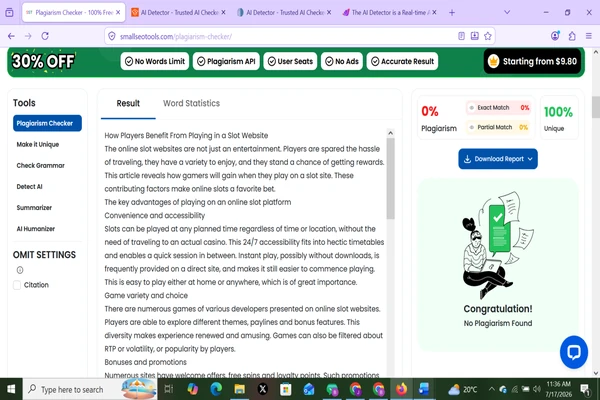Viewport: 600px width, 400px height.
Task: Click the No Plagiarism Found message
Action: (x=498, y=323)
